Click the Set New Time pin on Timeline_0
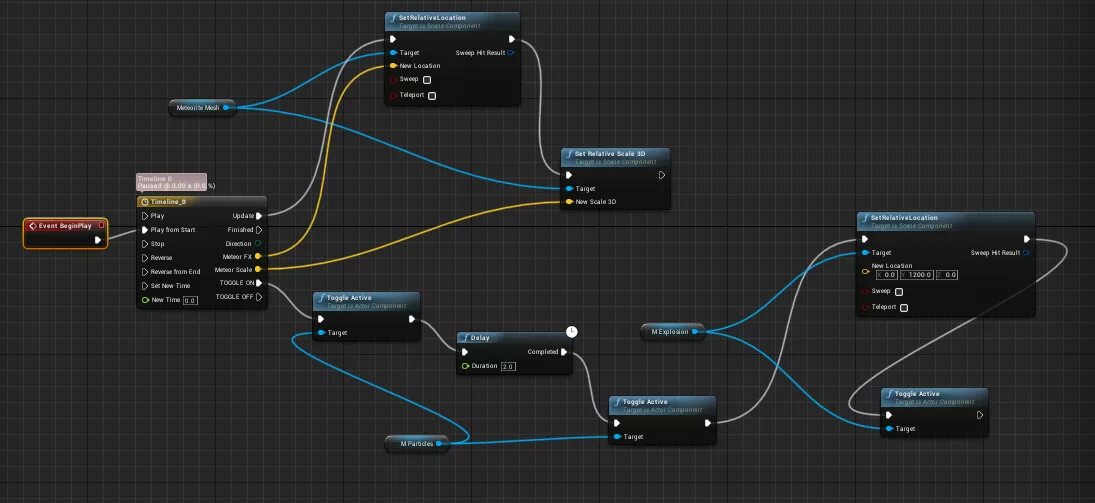1095x503 pixels. 145,286
